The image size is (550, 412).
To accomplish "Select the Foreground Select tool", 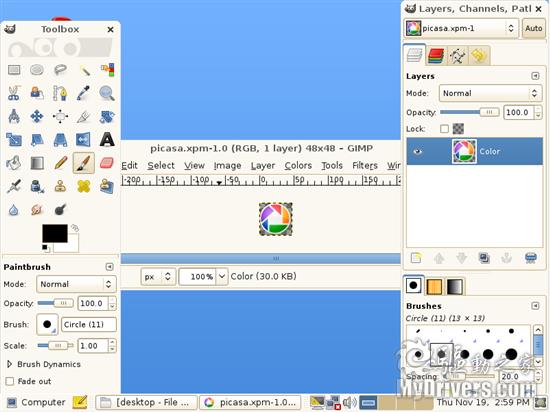I will pyautogui.click(x=37, y=93).
